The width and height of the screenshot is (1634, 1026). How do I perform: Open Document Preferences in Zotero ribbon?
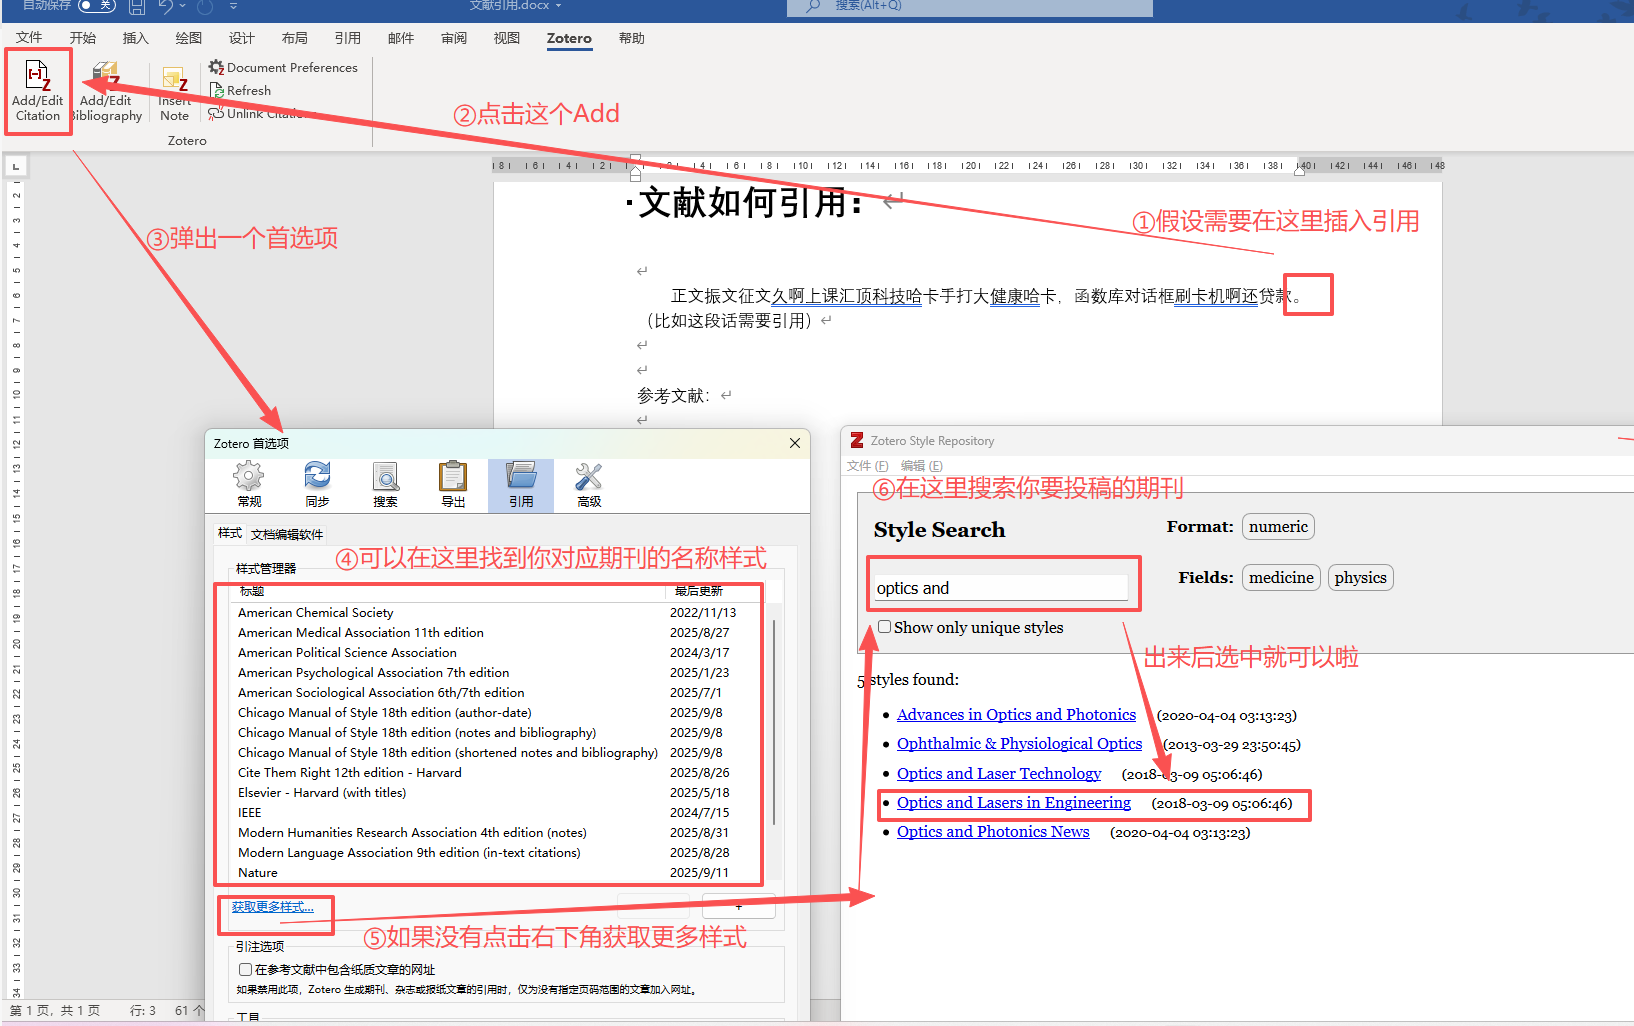pyautogui.click(x=283, y=67)
